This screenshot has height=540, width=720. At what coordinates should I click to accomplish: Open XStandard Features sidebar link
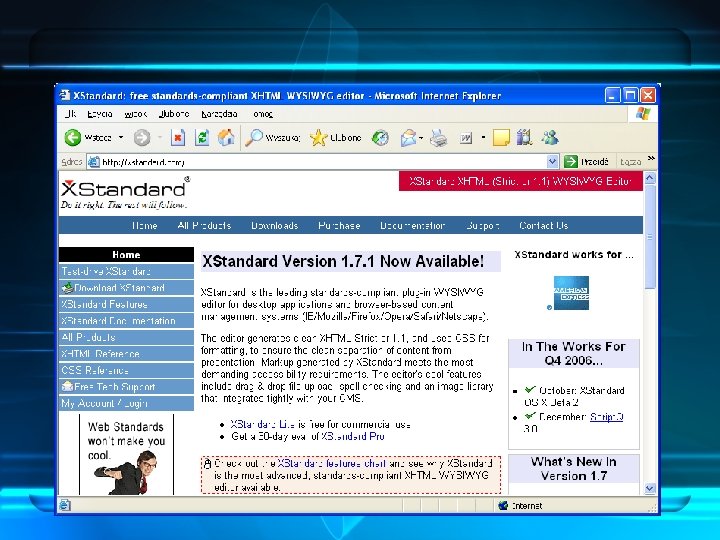coord(126,304)
